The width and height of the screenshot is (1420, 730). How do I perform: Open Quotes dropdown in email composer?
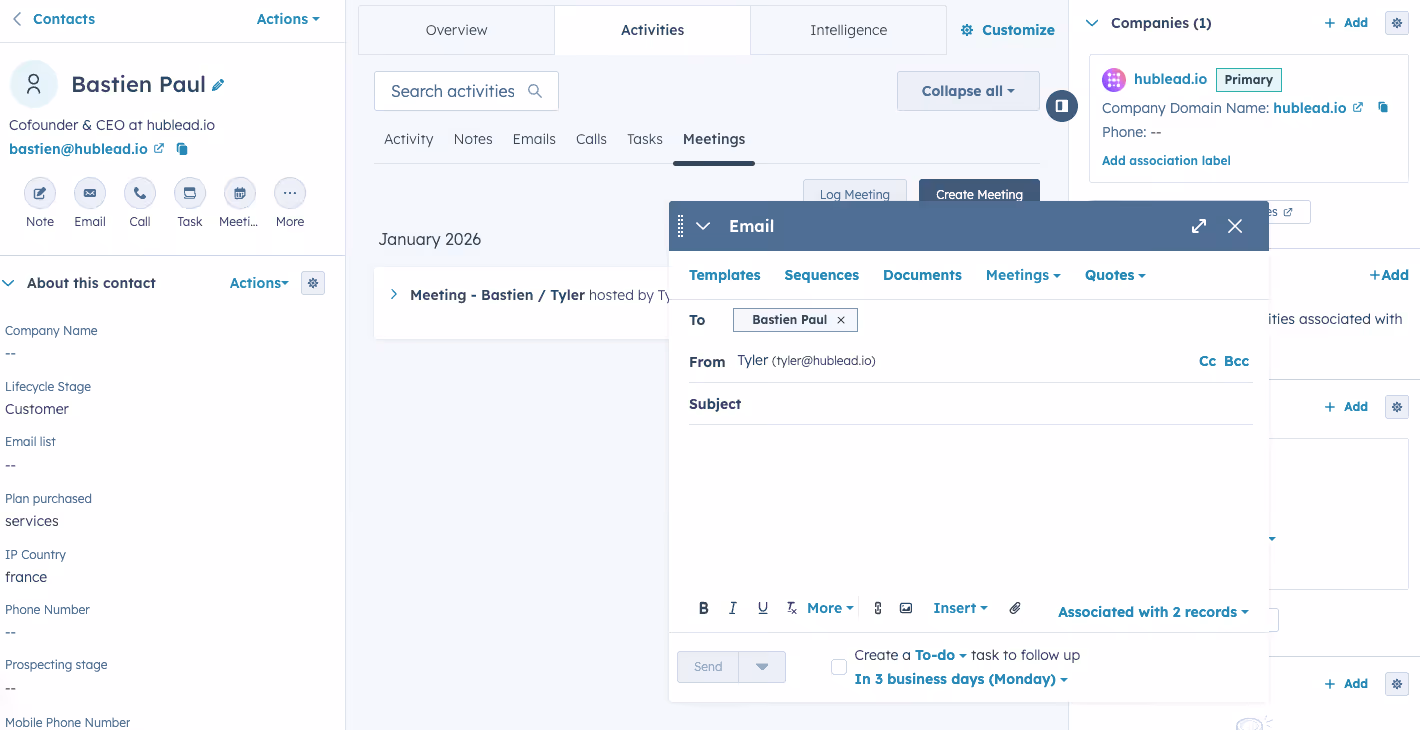(x=1115, y=275)
